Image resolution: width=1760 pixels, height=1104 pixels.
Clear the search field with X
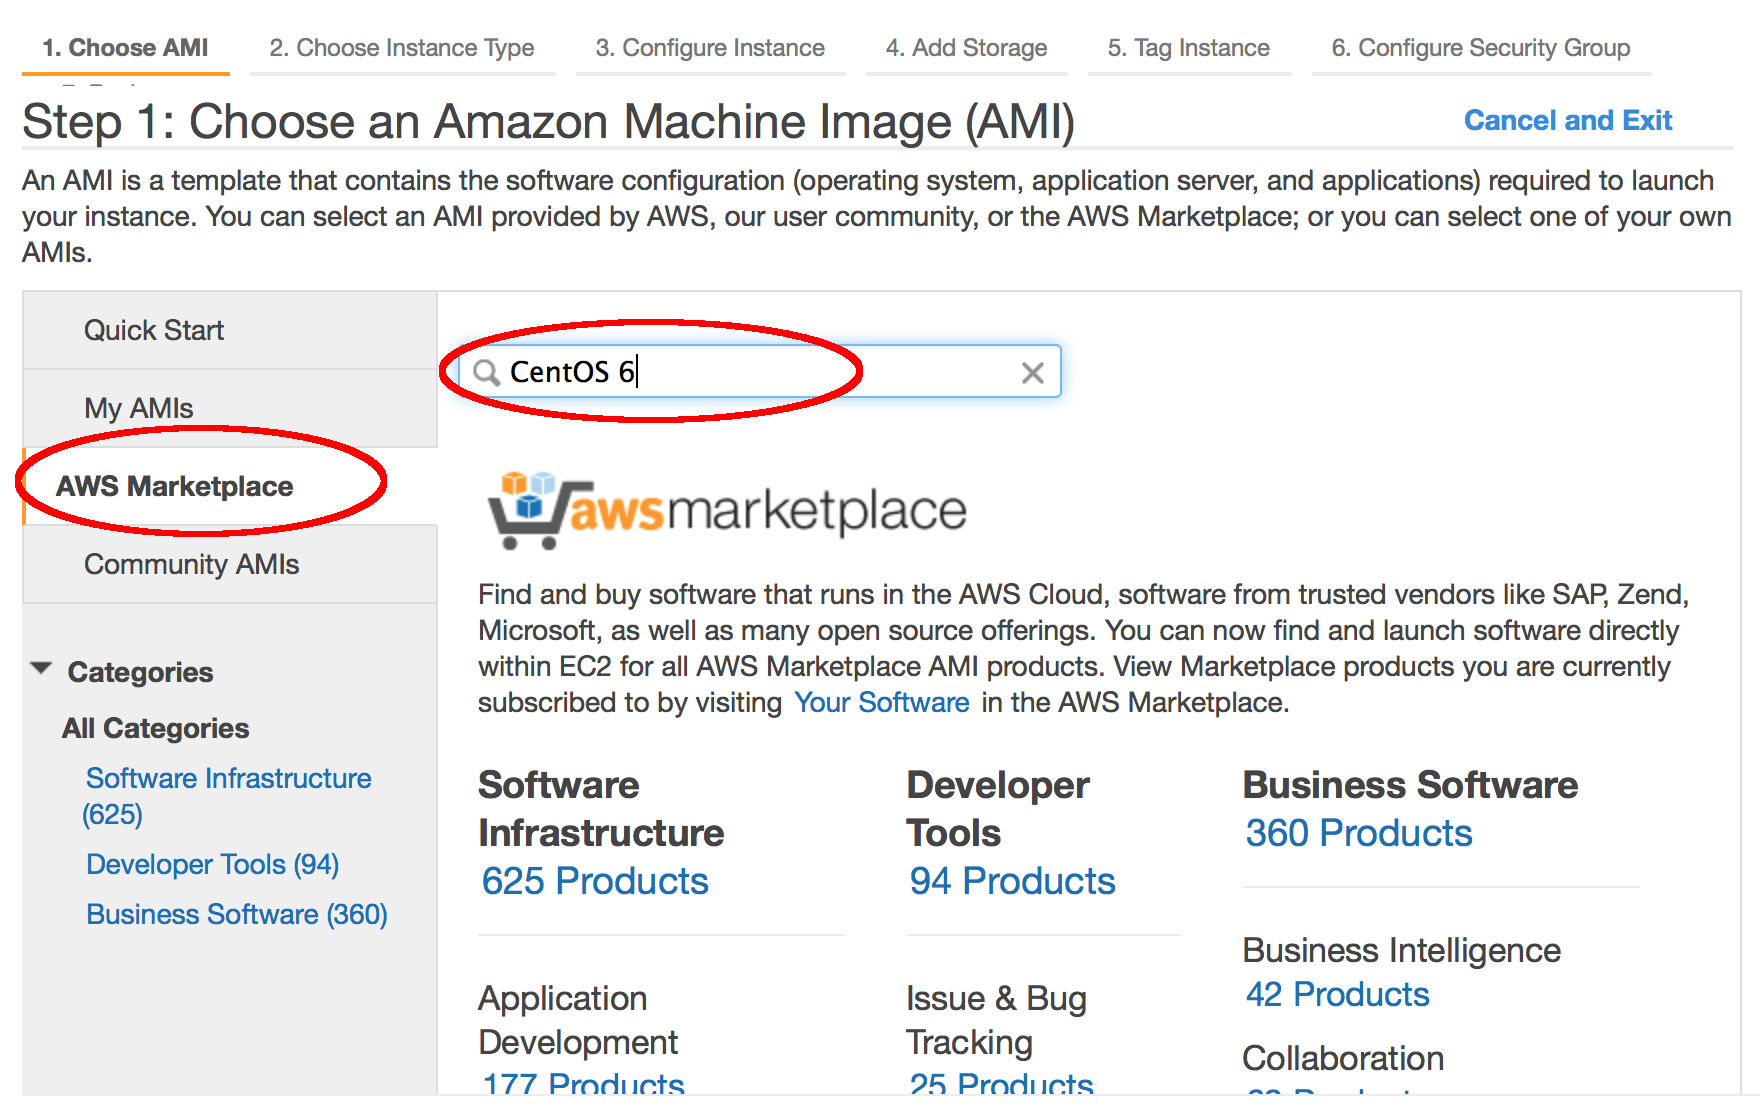coord(1033,373)
